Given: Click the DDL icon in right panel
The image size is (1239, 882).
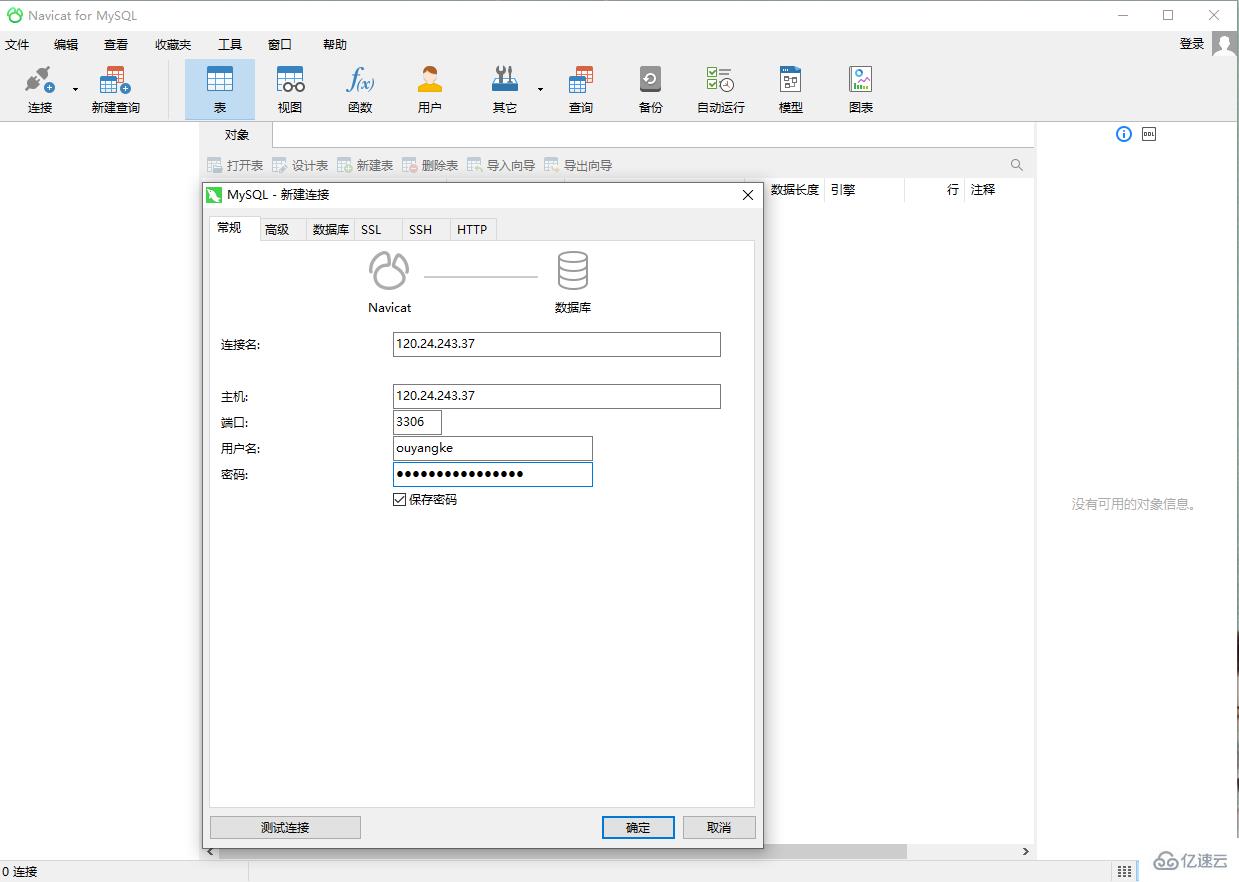Looking at the screenshot, I should tap(1149, 134).
